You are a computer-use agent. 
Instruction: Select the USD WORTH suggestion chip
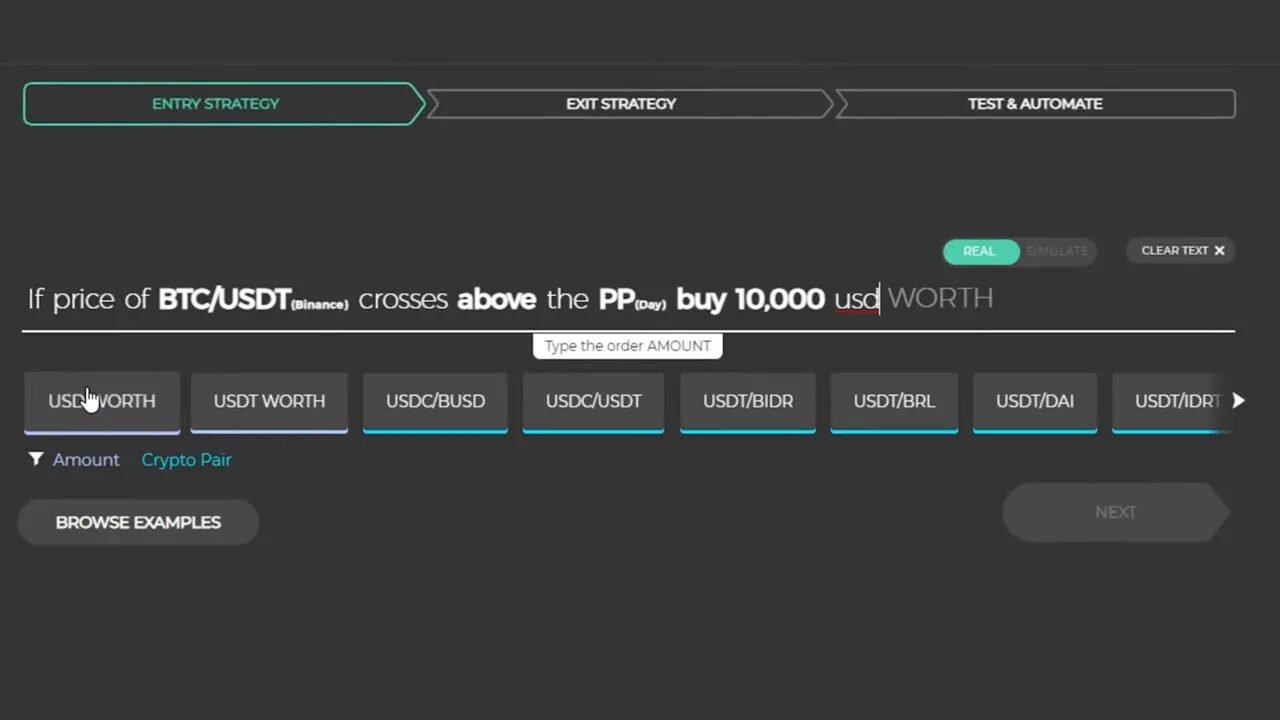pyautogui.click(x=102, y=401)
